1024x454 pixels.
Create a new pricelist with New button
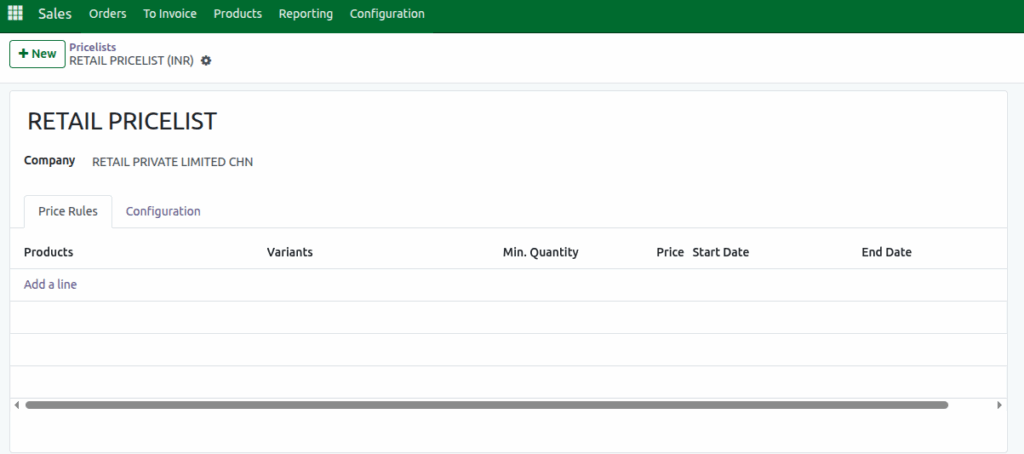tap(37, 54)
